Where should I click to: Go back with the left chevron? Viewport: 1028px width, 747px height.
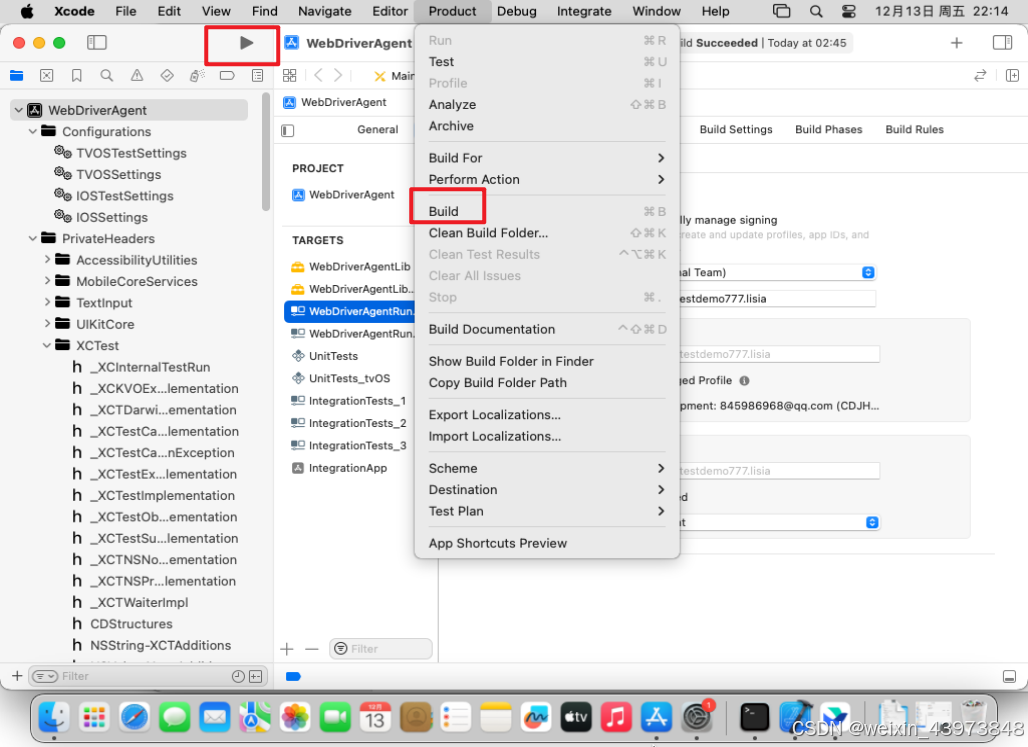(x=318, y=75)
